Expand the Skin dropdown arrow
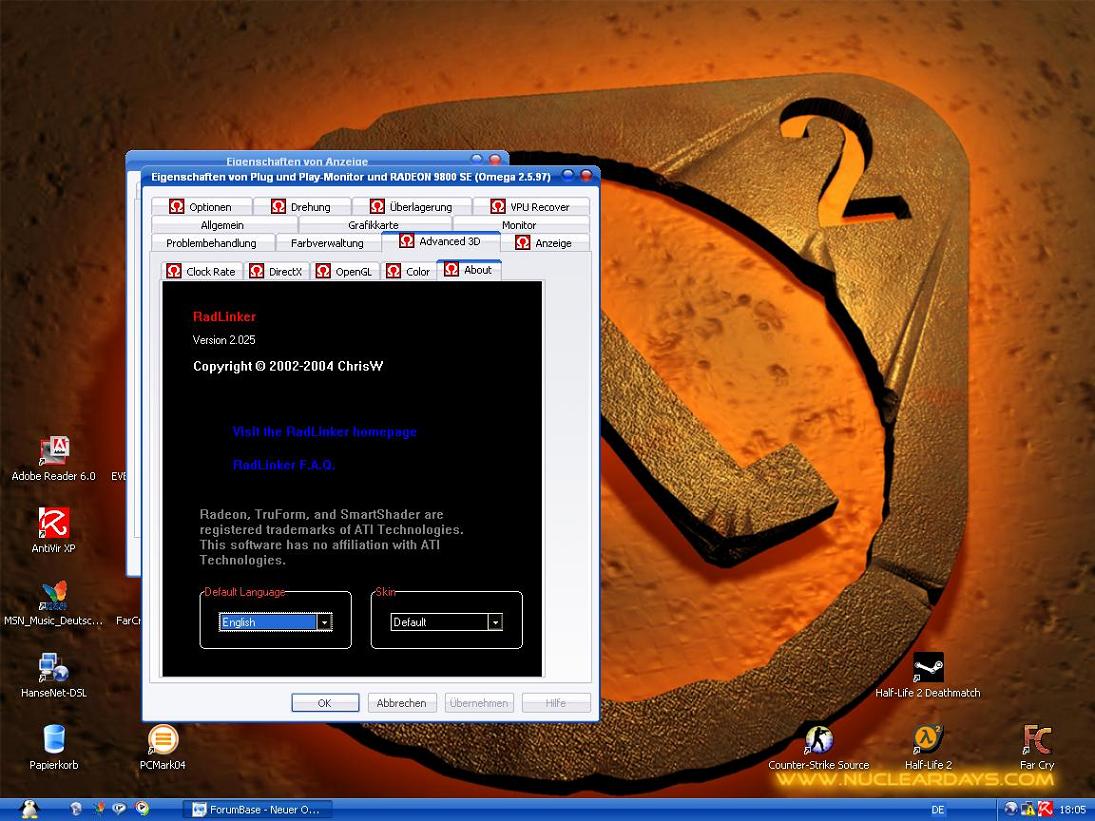 [495, 622]
